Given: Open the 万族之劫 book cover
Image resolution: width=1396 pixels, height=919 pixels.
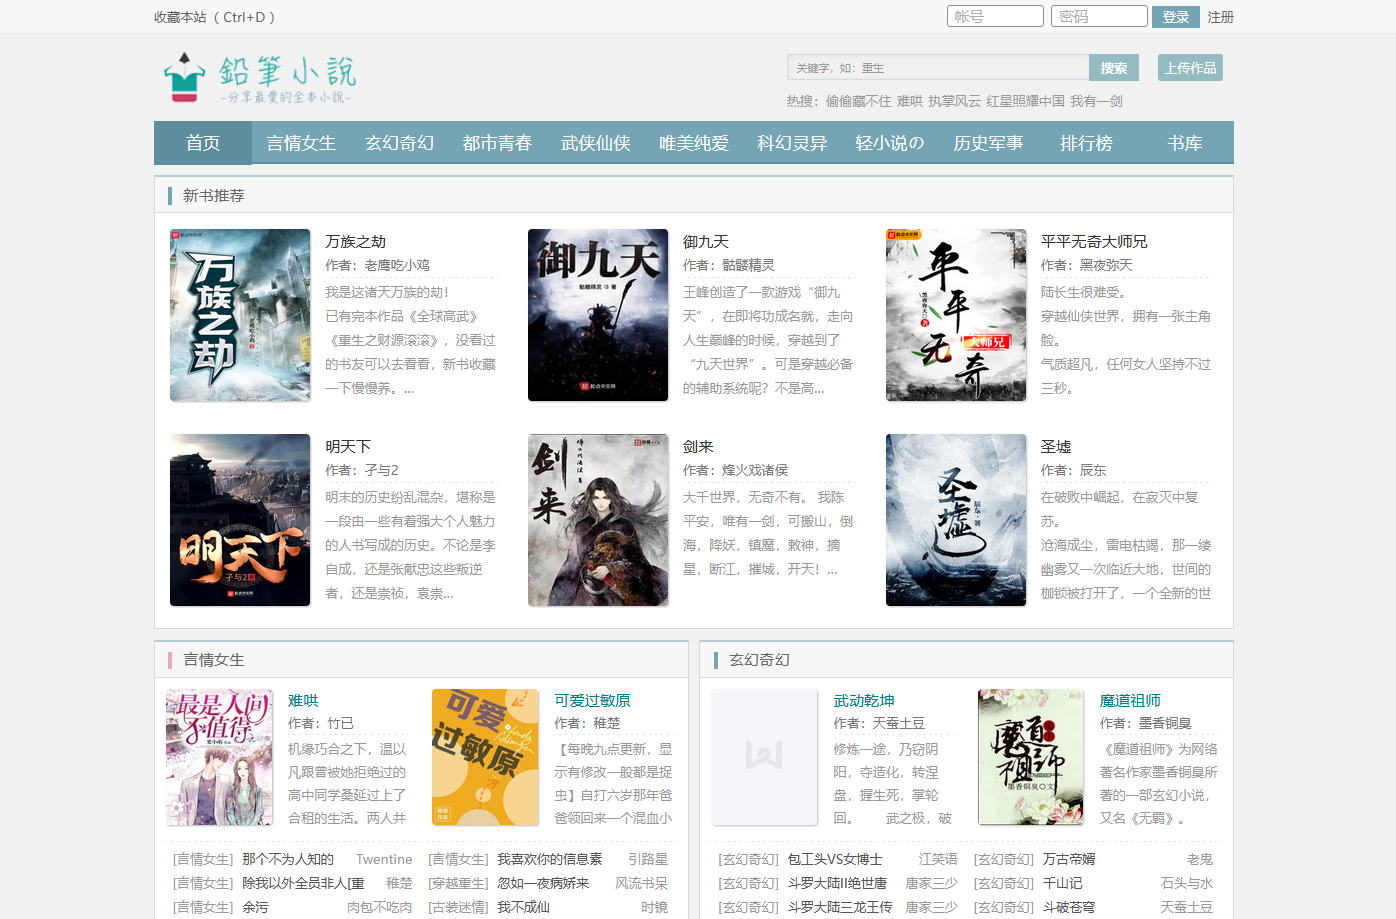Looking at the screenshot, I should click(x=240, y=315).
